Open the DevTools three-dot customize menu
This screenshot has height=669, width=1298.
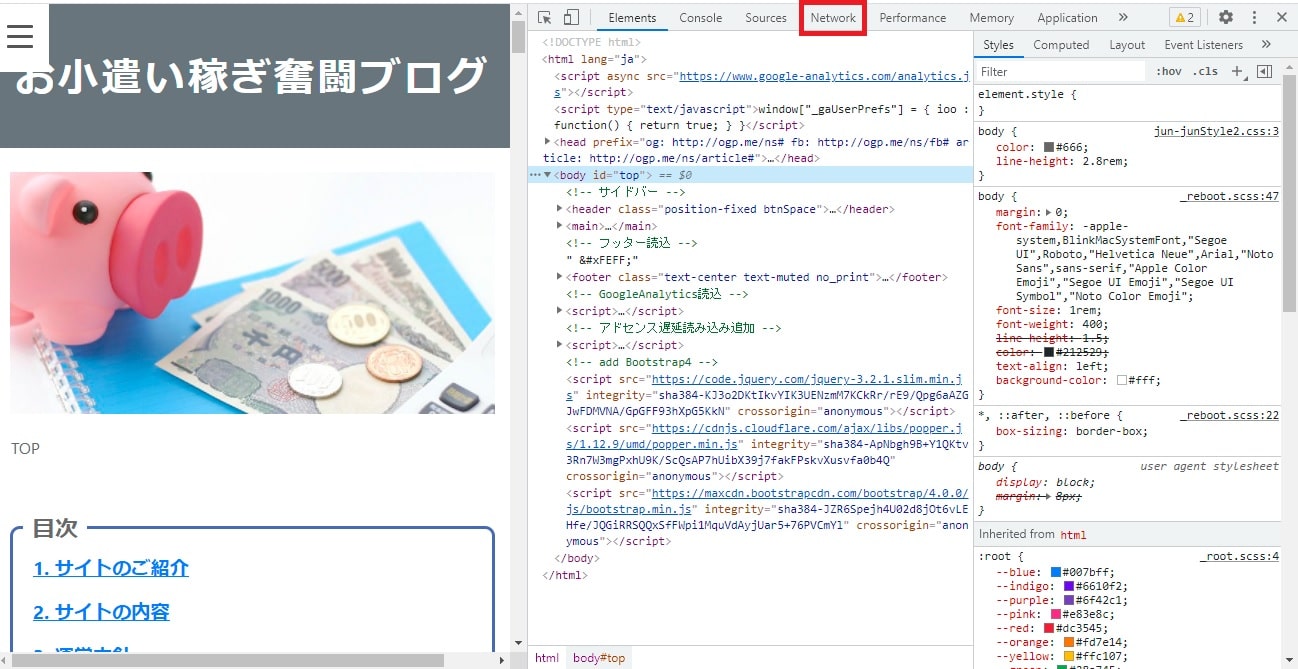tap(1254, 17)
